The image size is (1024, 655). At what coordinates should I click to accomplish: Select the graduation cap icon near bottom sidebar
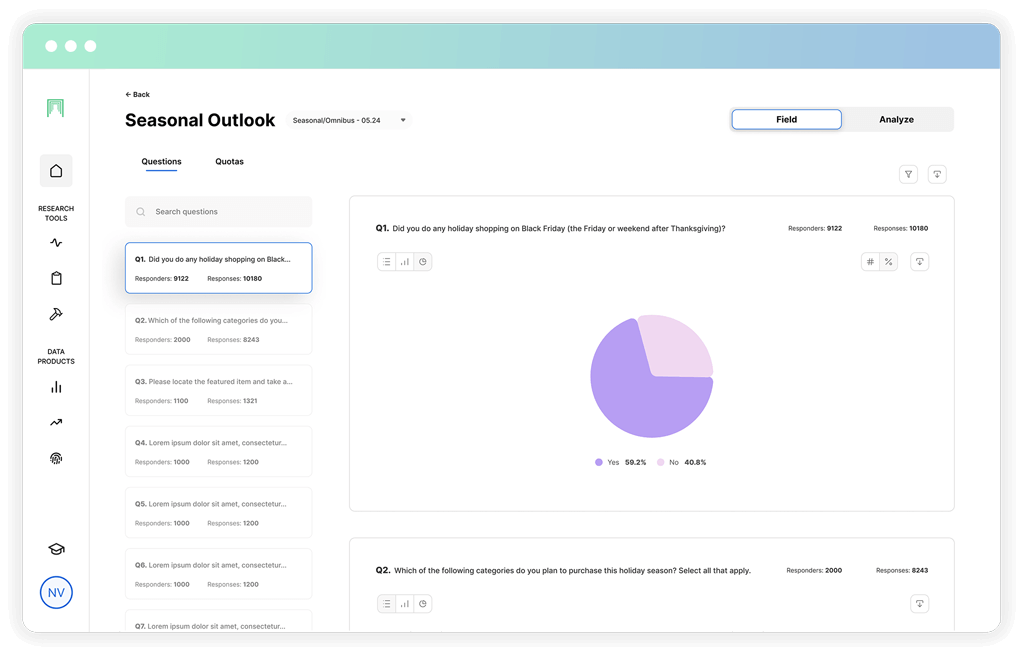point(56,549)
